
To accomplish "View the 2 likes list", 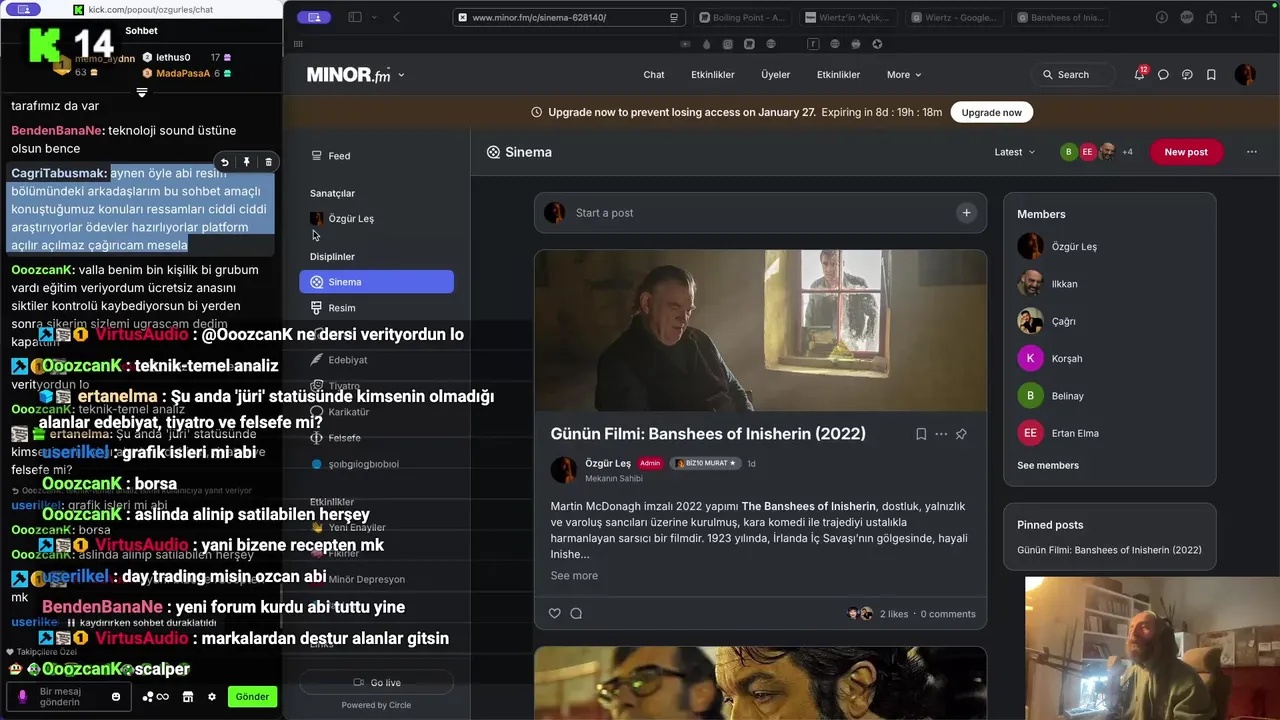I will coord(894,614).
